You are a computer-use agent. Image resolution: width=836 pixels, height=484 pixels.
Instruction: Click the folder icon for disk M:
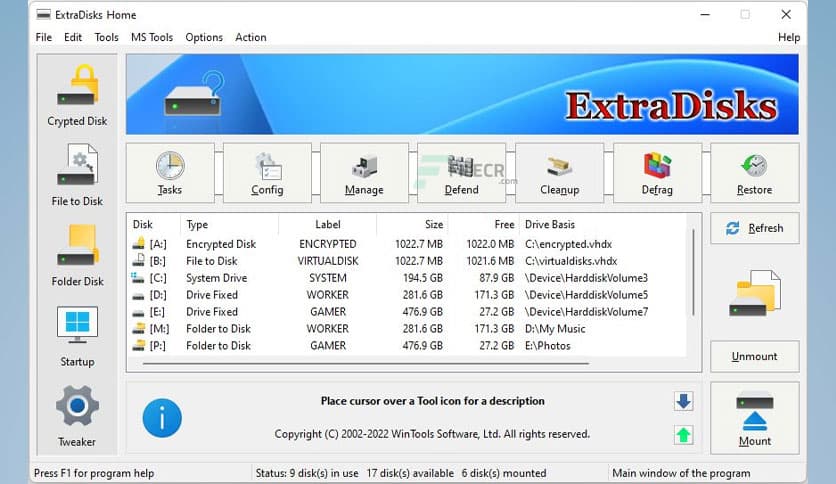[139, 328]
